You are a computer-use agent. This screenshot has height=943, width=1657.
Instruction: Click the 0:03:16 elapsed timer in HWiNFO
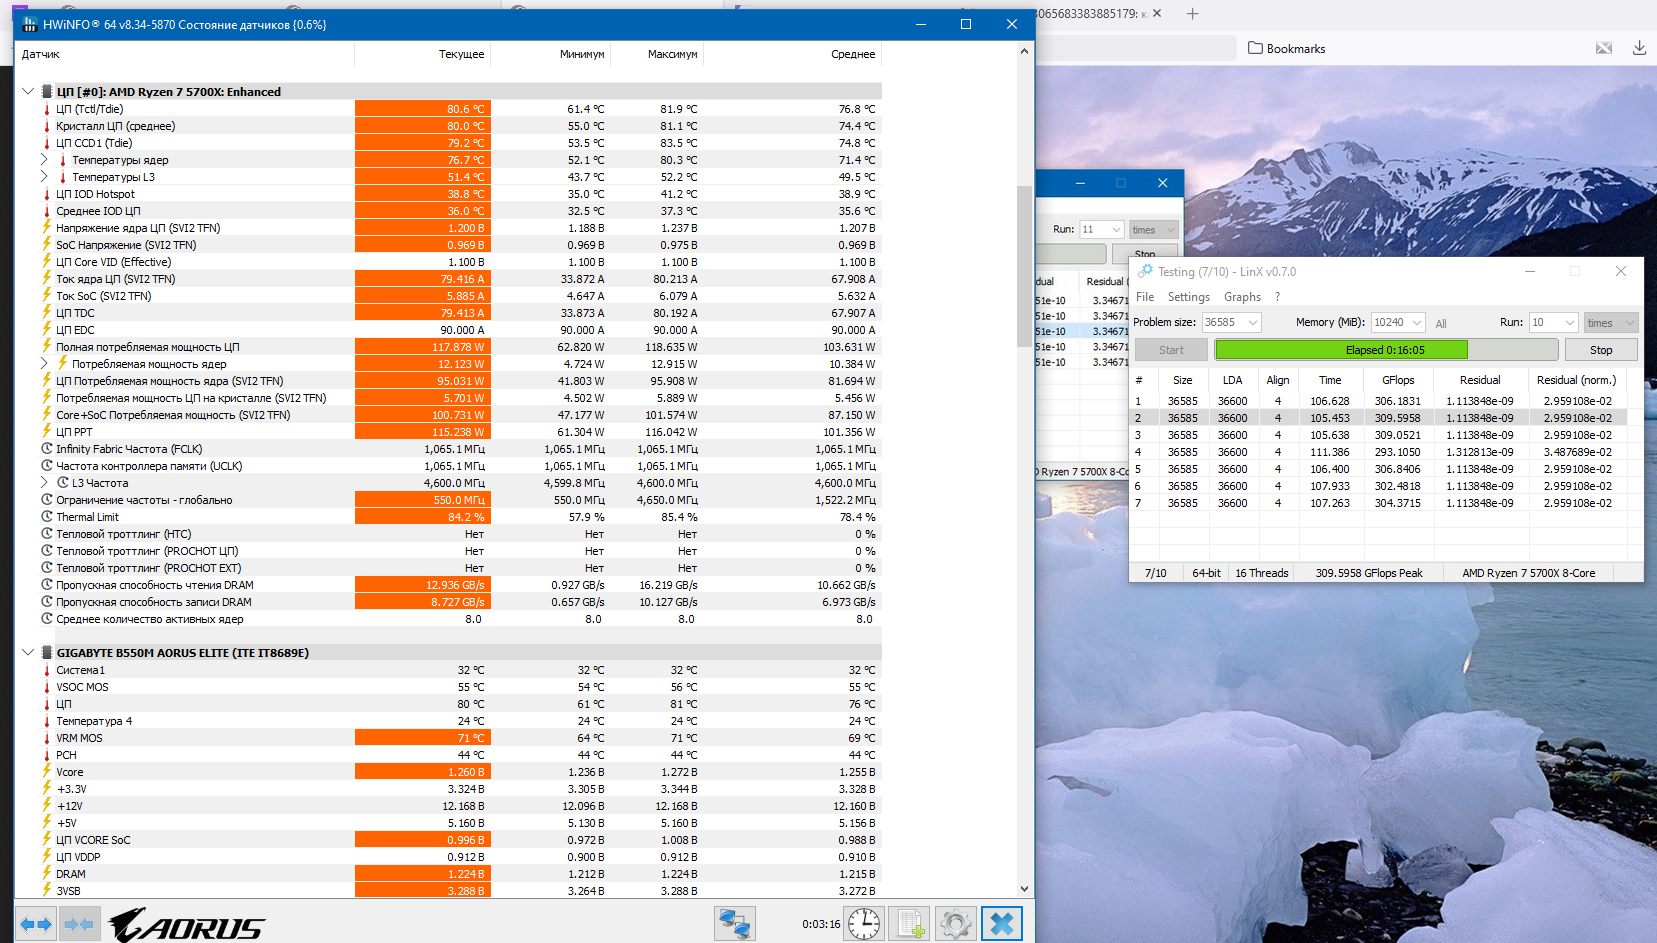(821, 924)
